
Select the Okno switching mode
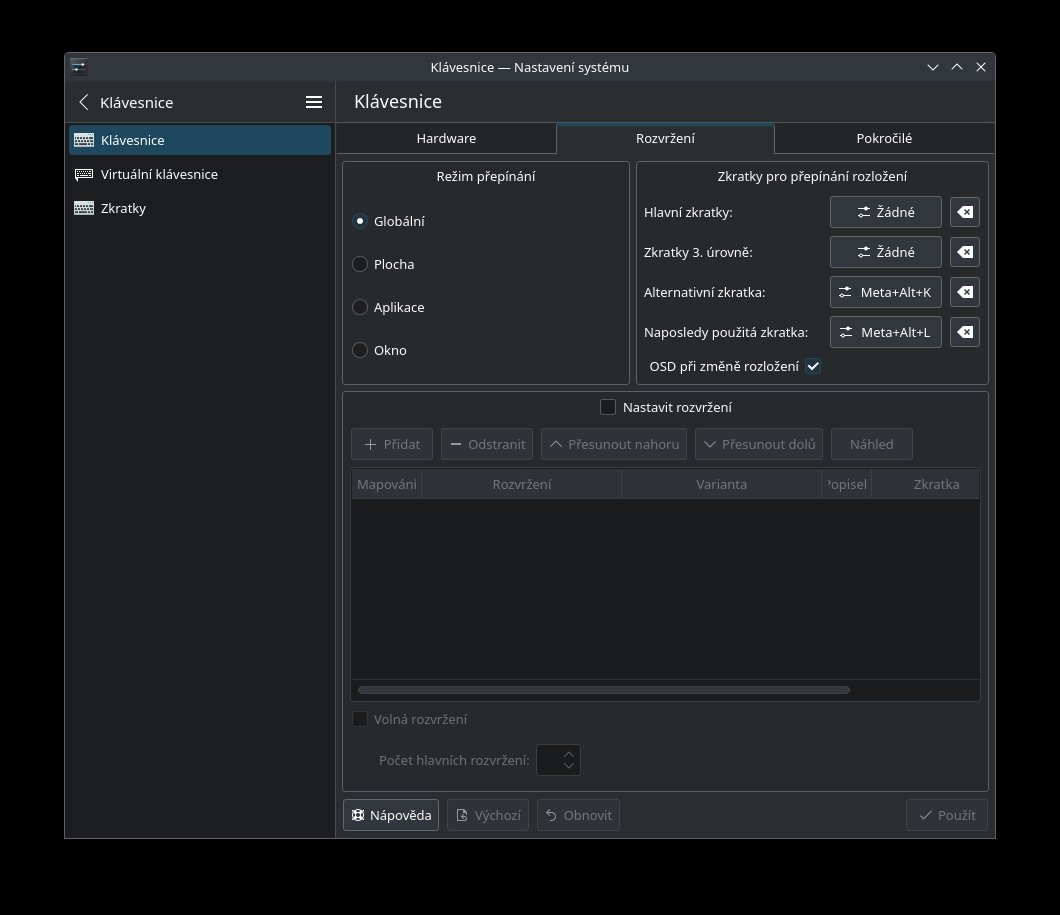pos(360,350)
